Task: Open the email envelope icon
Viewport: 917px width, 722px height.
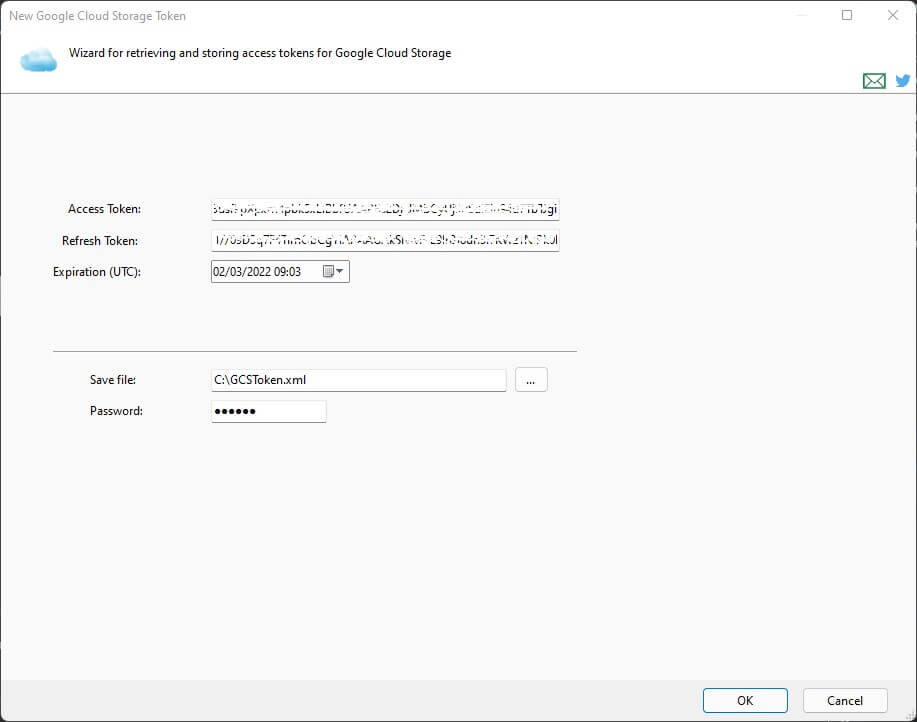Action: pyautogui.click(x=873, y=80)
